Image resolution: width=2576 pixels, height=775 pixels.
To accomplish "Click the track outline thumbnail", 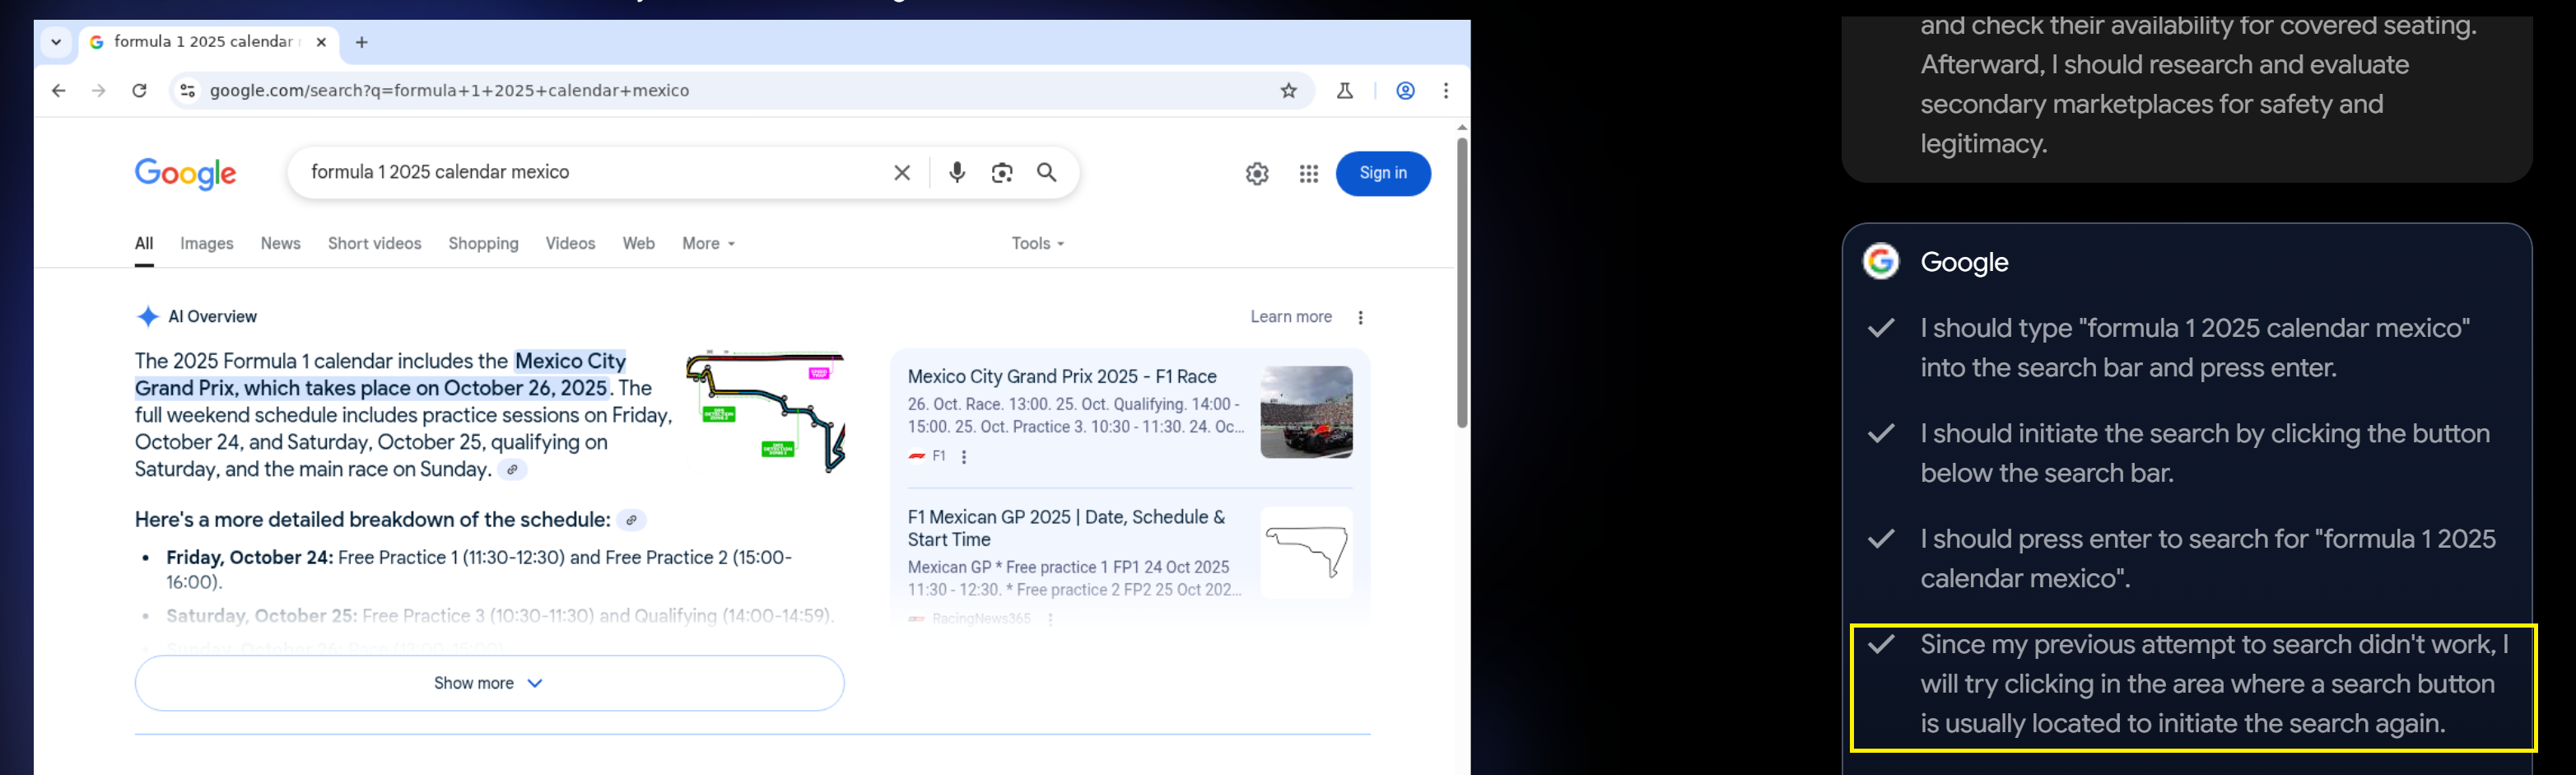I will click(1306, 553).
